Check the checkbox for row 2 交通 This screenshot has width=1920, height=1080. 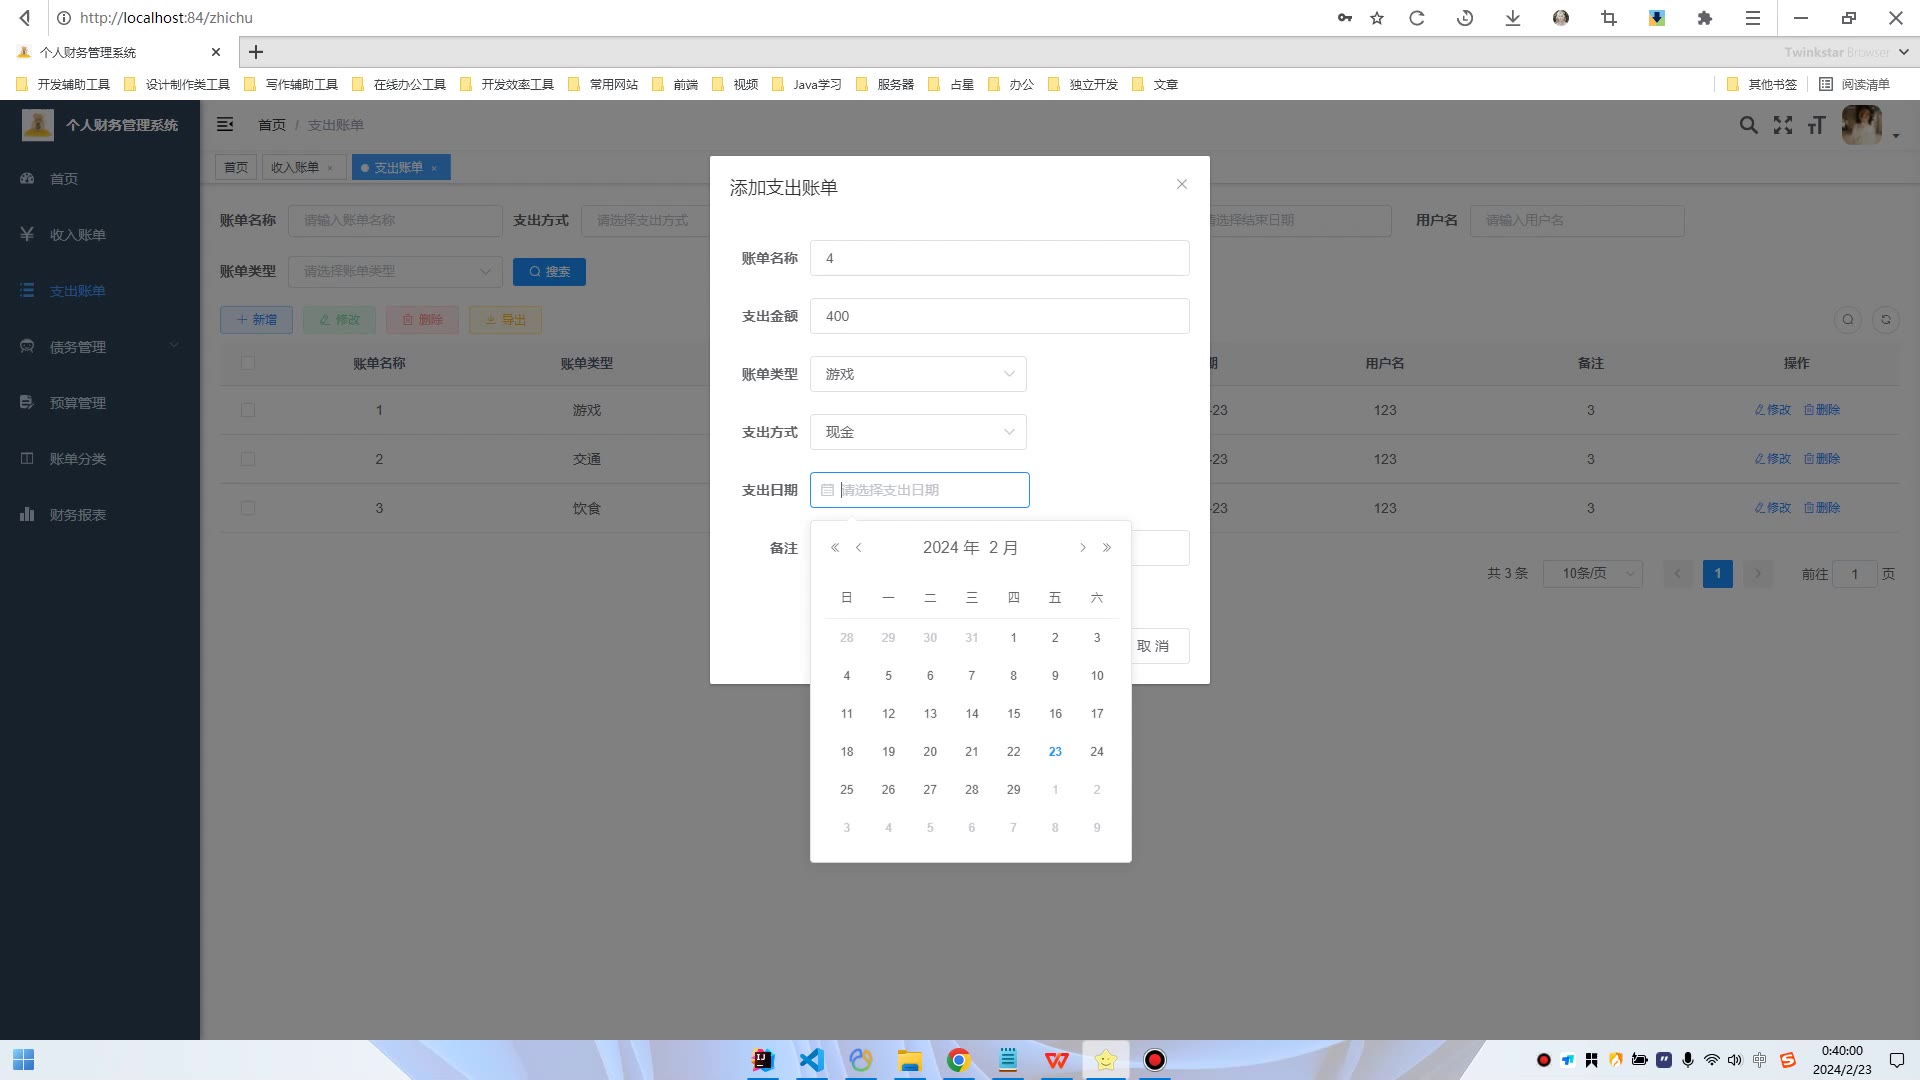248,459
